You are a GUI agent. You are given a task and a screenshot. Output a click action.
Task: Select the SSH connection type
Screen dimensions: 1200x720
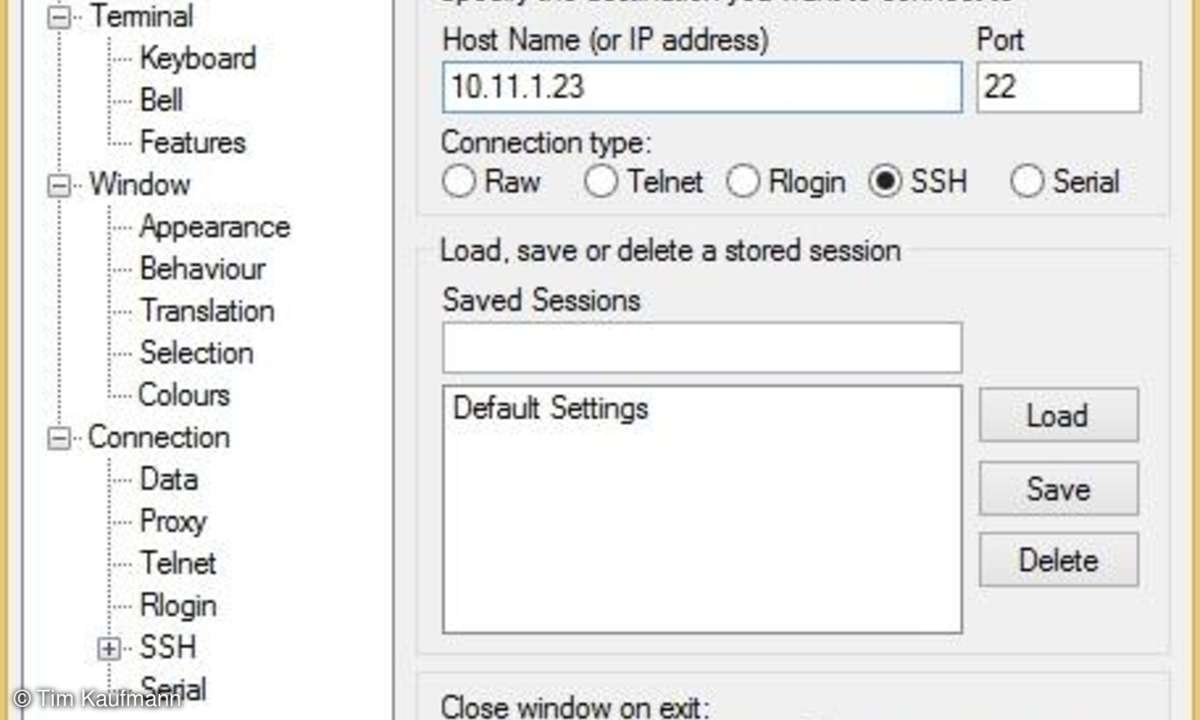click(885, 182)
